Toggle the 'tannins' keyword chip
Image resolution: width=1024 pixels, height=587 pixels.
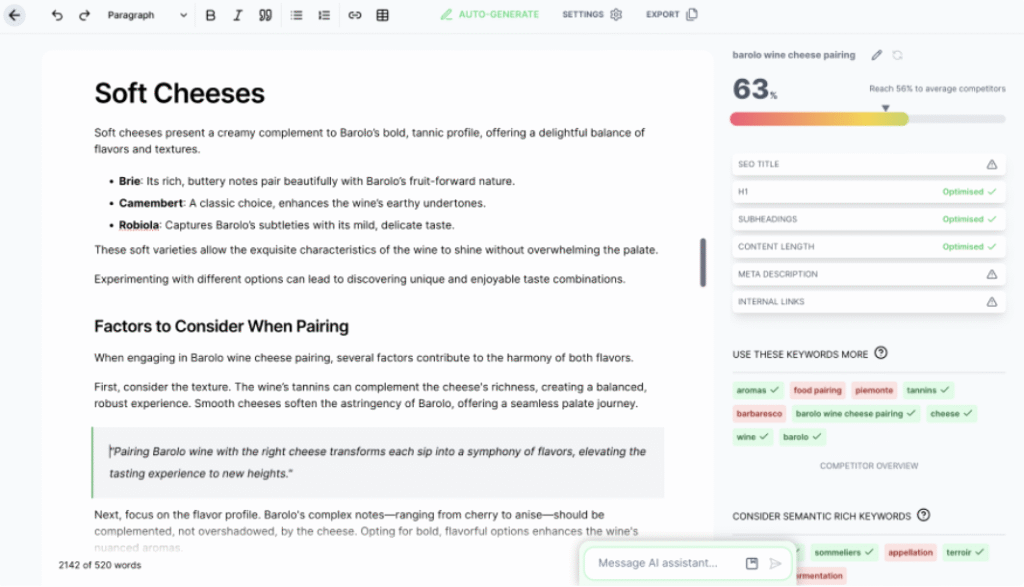[x=926, y=390]
